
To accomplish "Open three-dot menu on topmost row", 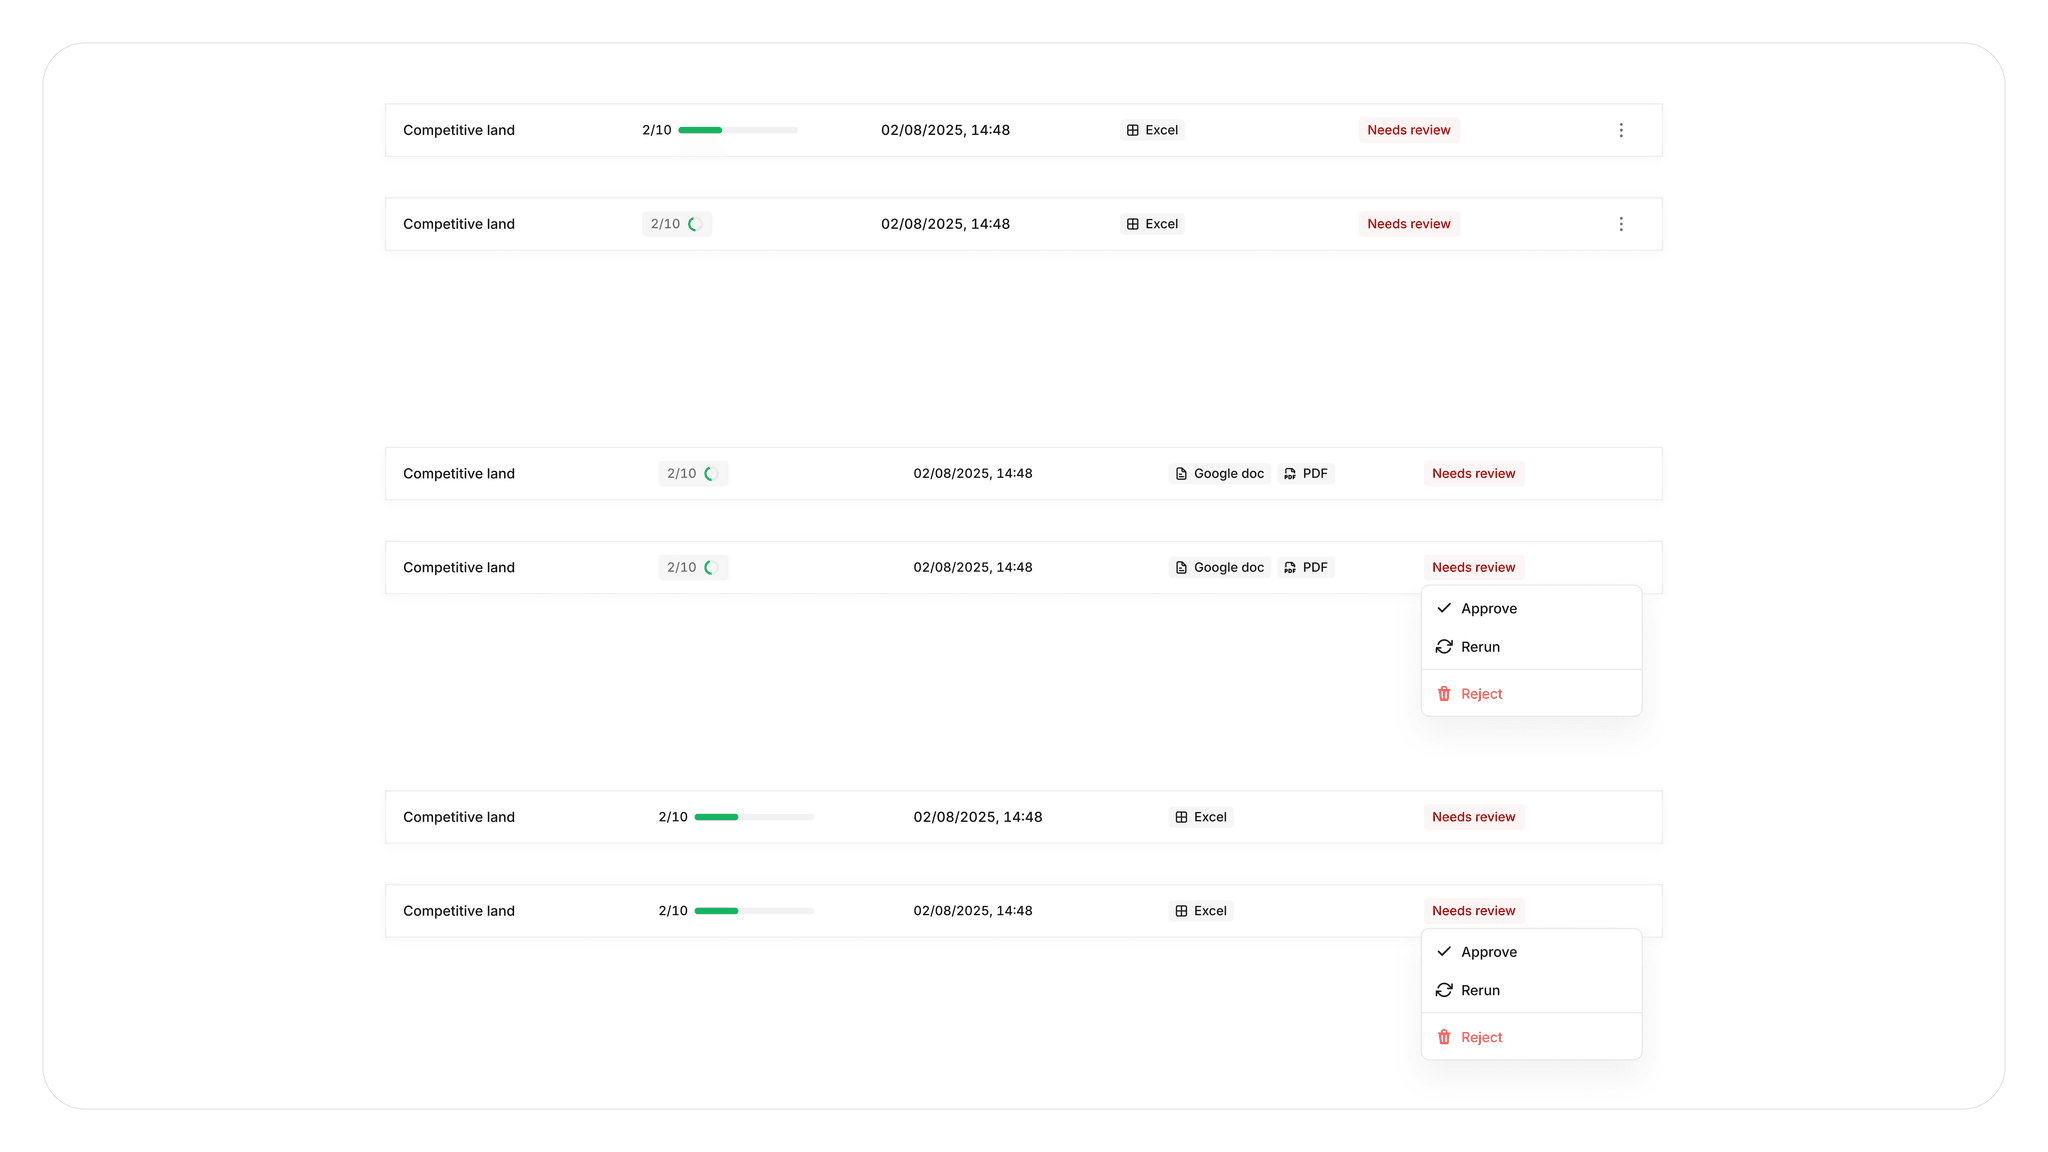I will (x=1621, y=130).
